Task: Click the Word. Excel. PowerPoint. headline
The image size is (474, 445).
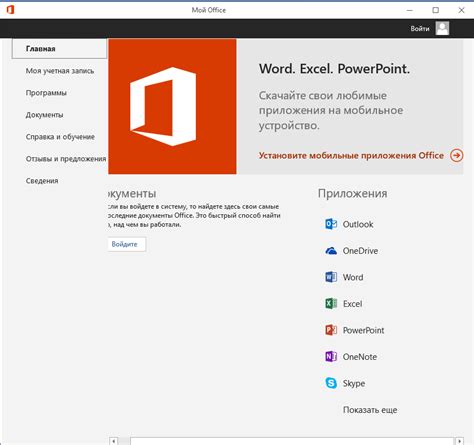Action: [334, 69]
